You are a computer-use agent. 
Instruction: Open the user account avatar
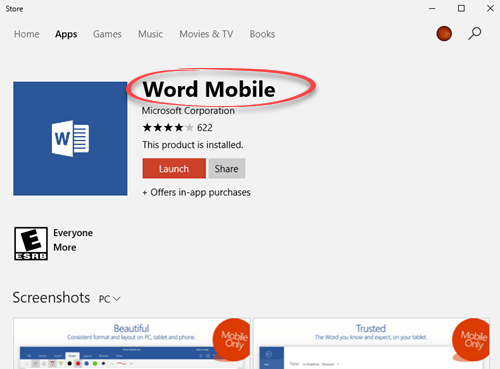(444, 34)
